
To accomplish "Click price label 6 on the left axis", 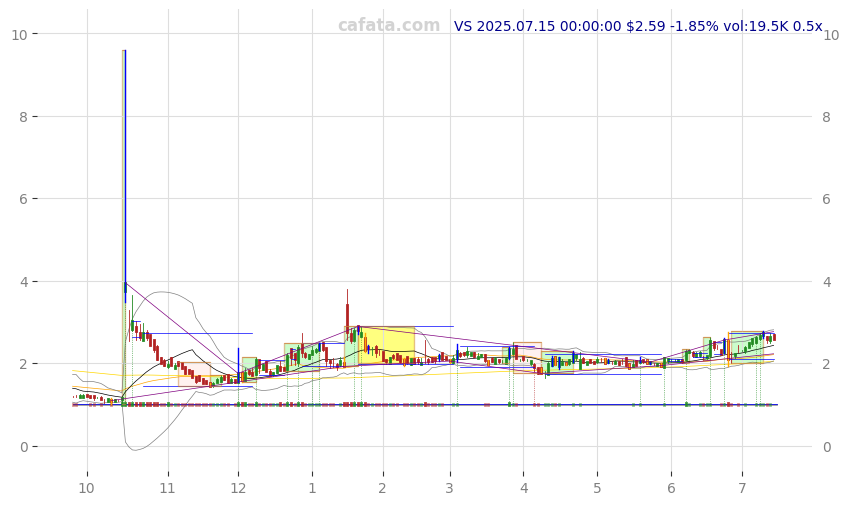I will click(x=23, y=199).
